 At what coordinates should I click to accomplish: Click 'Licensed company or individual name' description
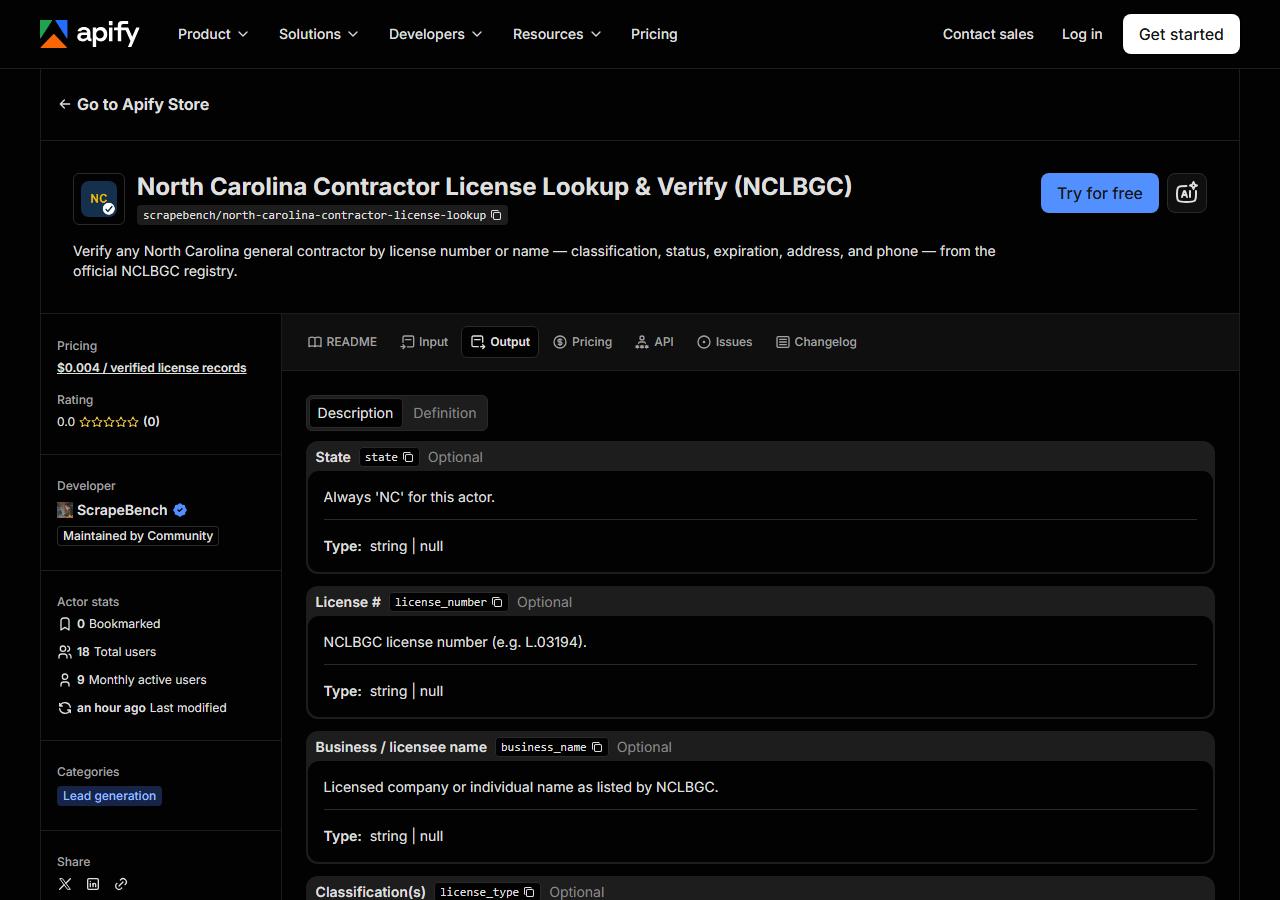tap(521, 787)
